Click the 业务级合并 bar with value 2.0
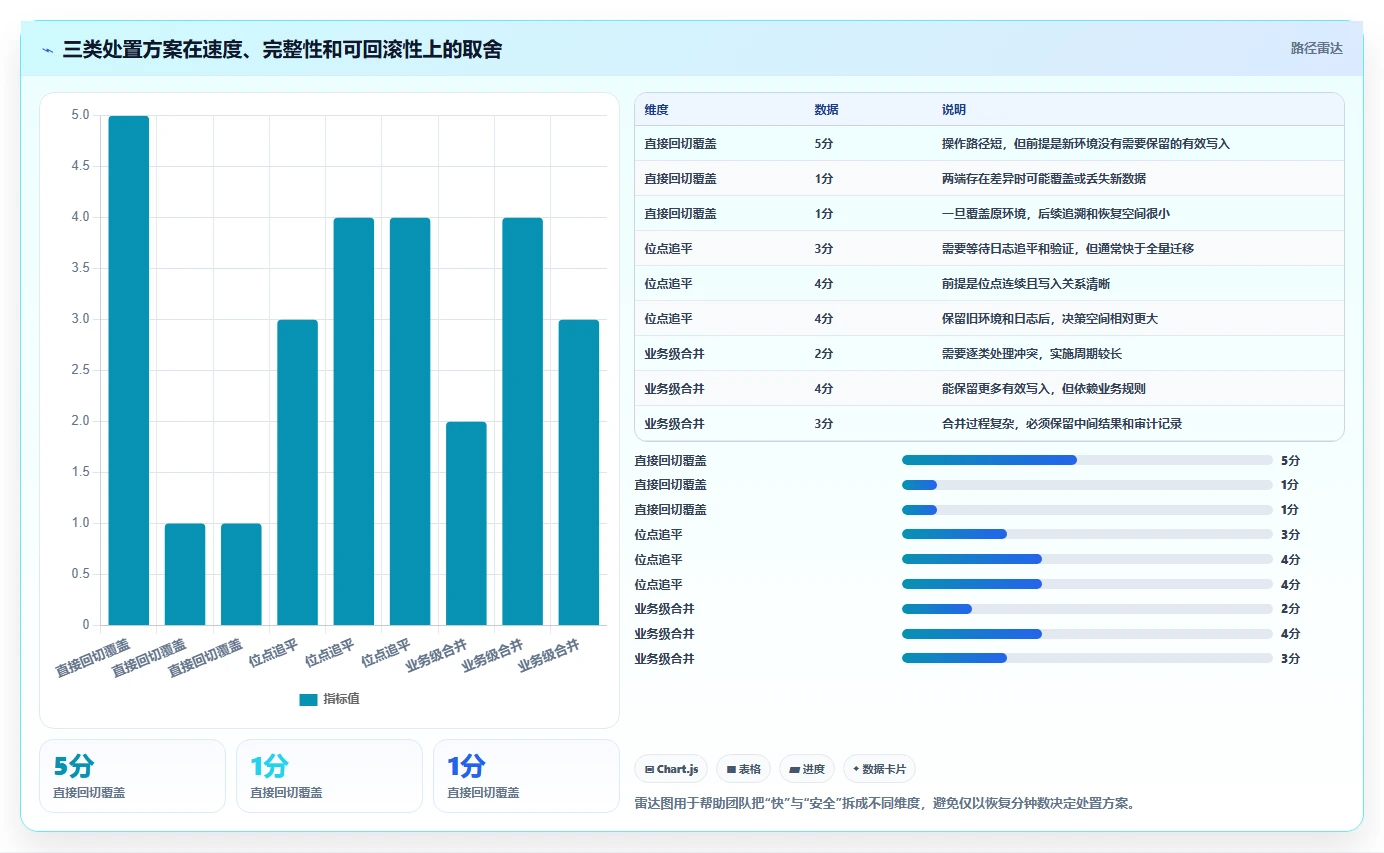This screenshot has width=1384, height=853. tap(466, 523)
